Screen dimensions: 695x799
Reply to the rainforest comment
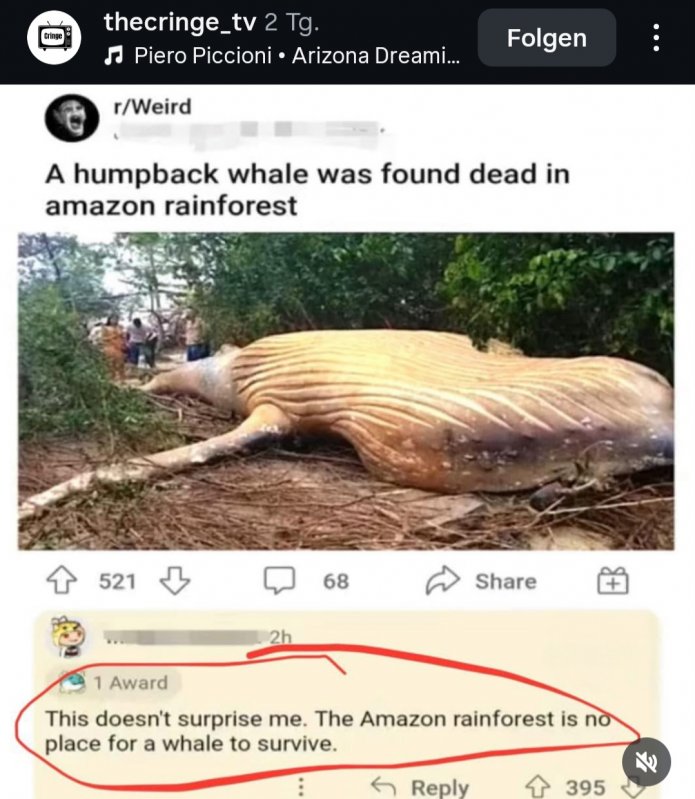tap(420, 787)
